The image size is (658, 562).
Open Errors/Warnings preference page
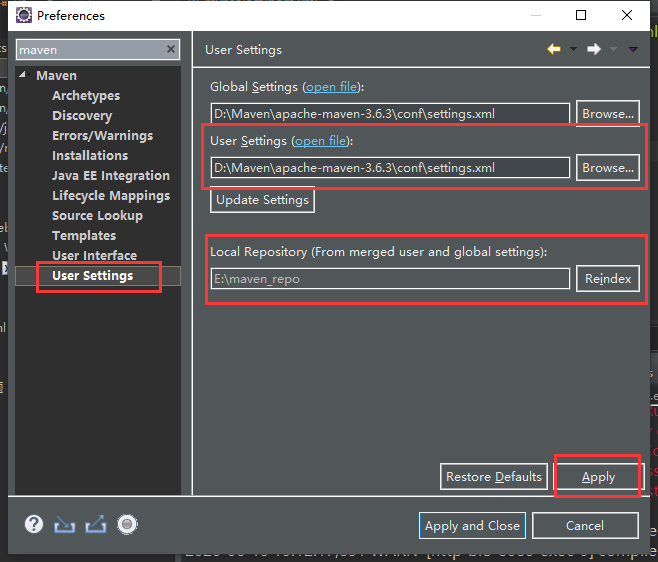tap(102, 136)
